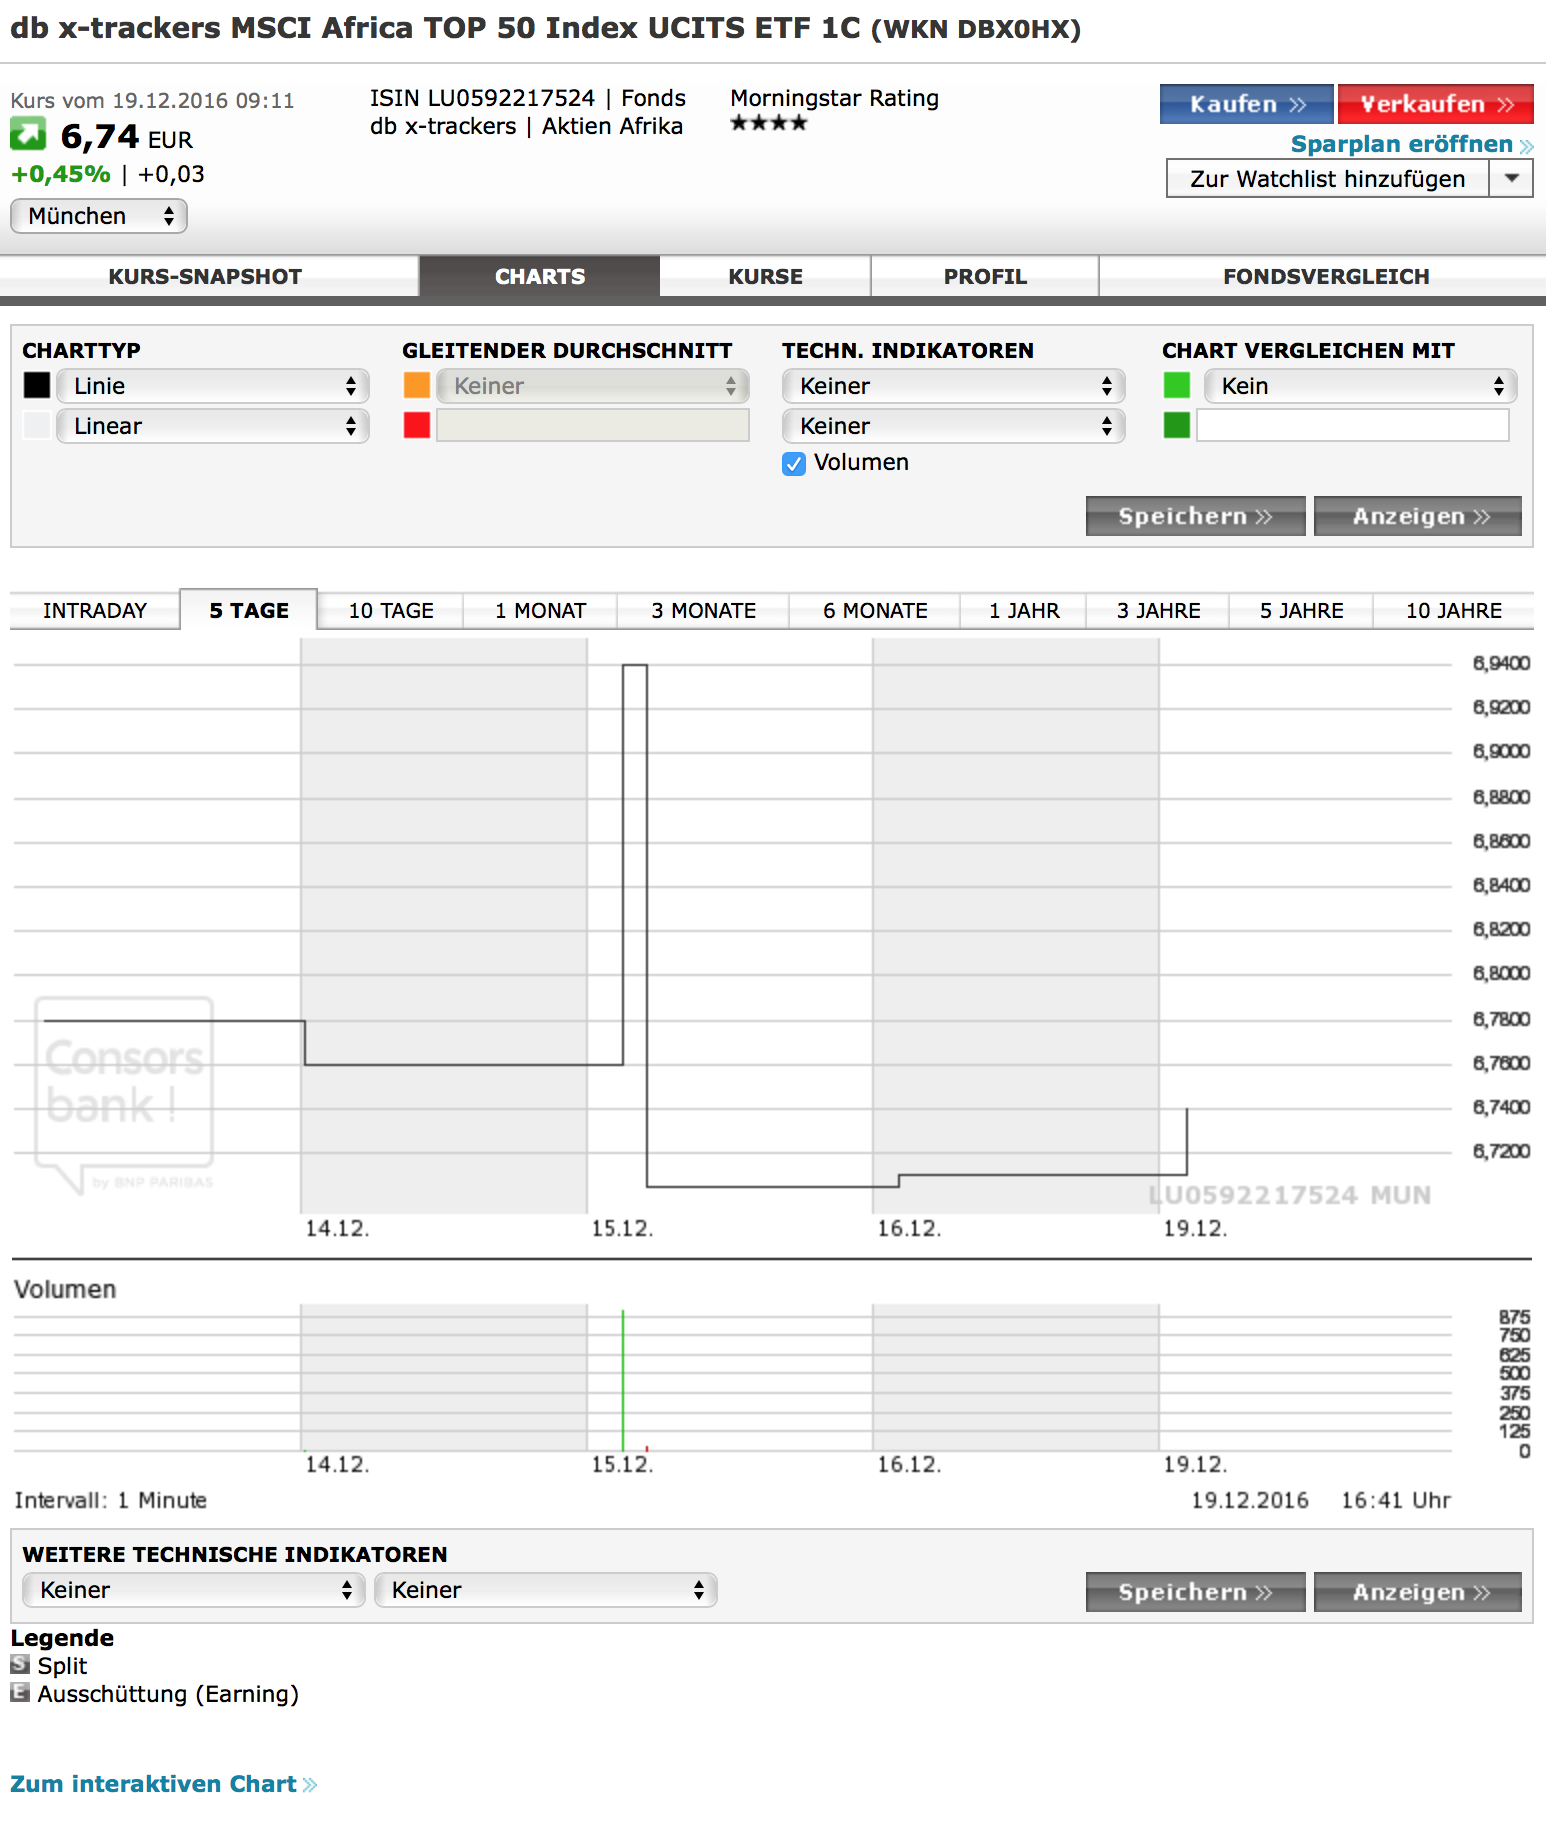Open second Weitere Technische Indikatoren dropdown
1546x1834 pixels.
[x=546, y=1590]
